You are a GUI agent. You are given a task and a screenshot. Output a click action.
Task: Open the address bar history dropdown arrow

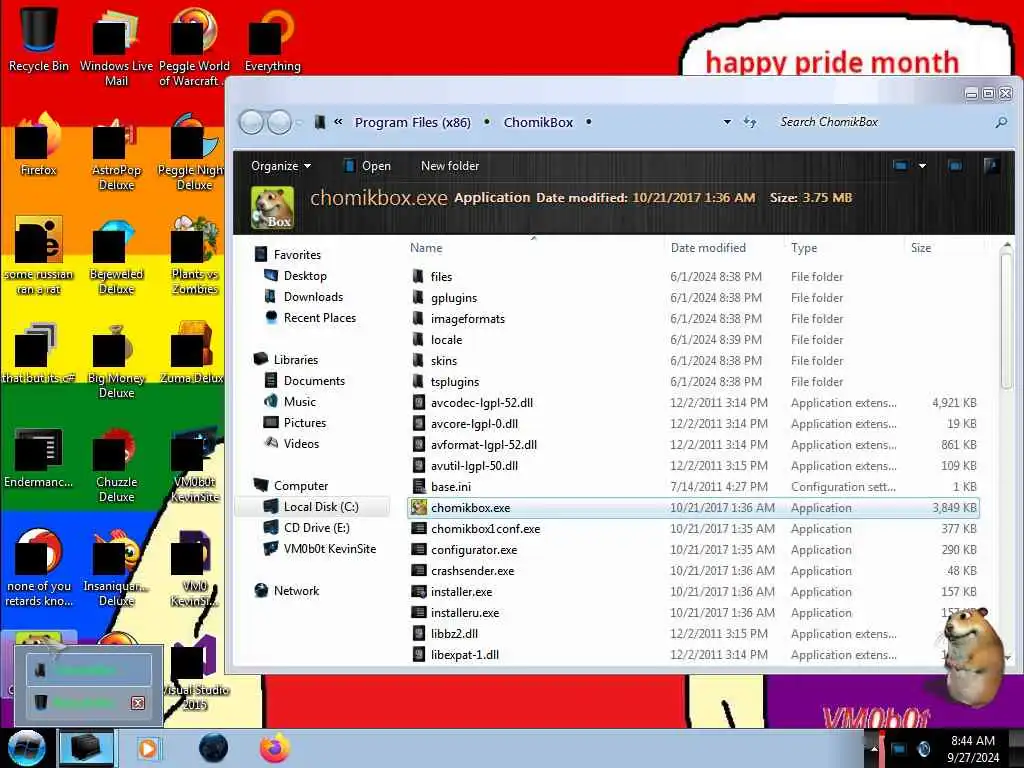[727, 122]
